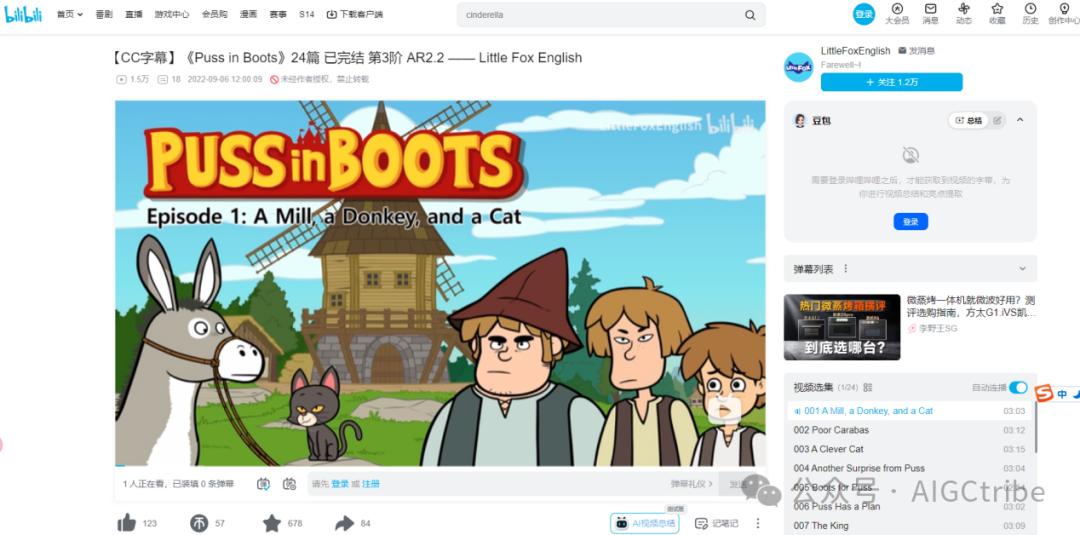Image resolution: width=1080 pixels, height=535 pixels.
Task: Select 002 Poor Carabas episode
Action: click(910, 430)
